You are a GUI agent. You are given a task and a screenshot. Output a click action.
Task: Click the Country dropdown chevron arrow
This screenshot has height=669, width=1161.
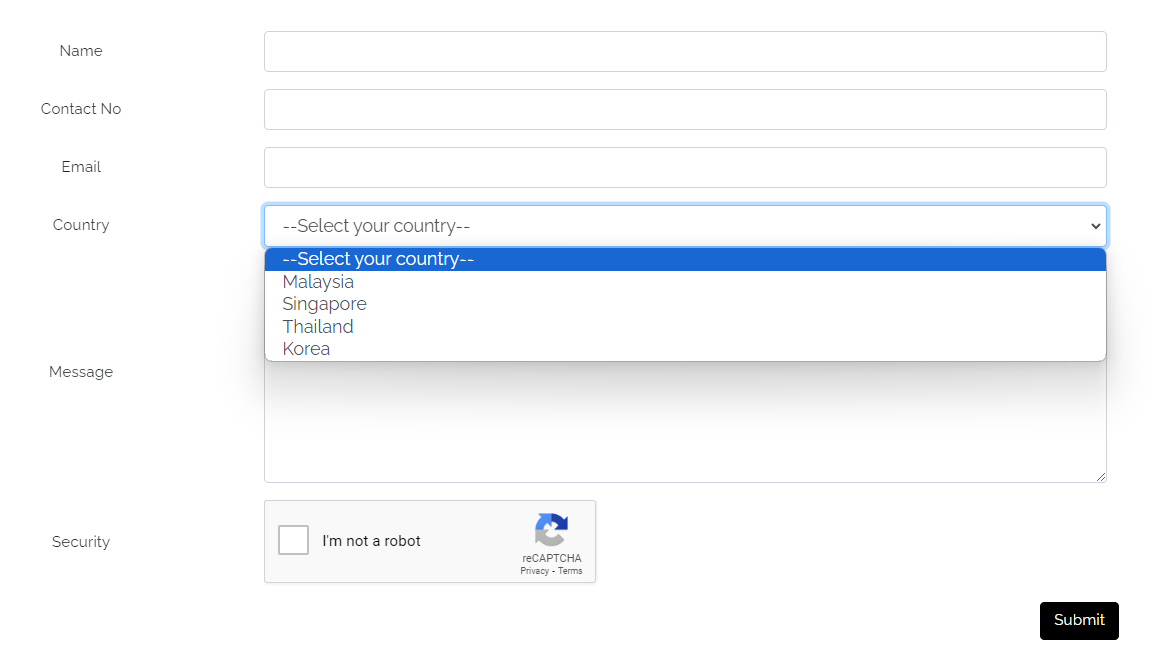(1095, 226)
